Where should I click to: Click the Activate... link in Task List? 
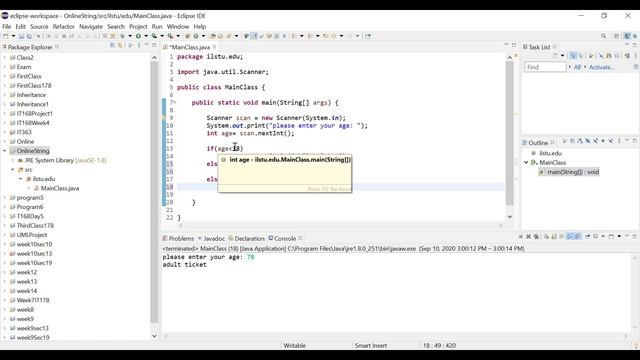point(601,67)
